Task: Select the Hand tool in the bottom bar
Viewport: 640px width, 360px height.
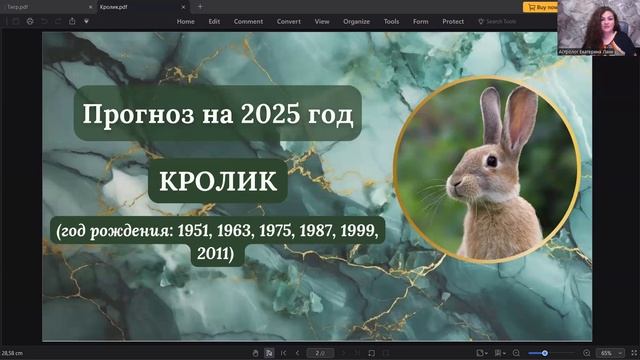Action: 256,353
